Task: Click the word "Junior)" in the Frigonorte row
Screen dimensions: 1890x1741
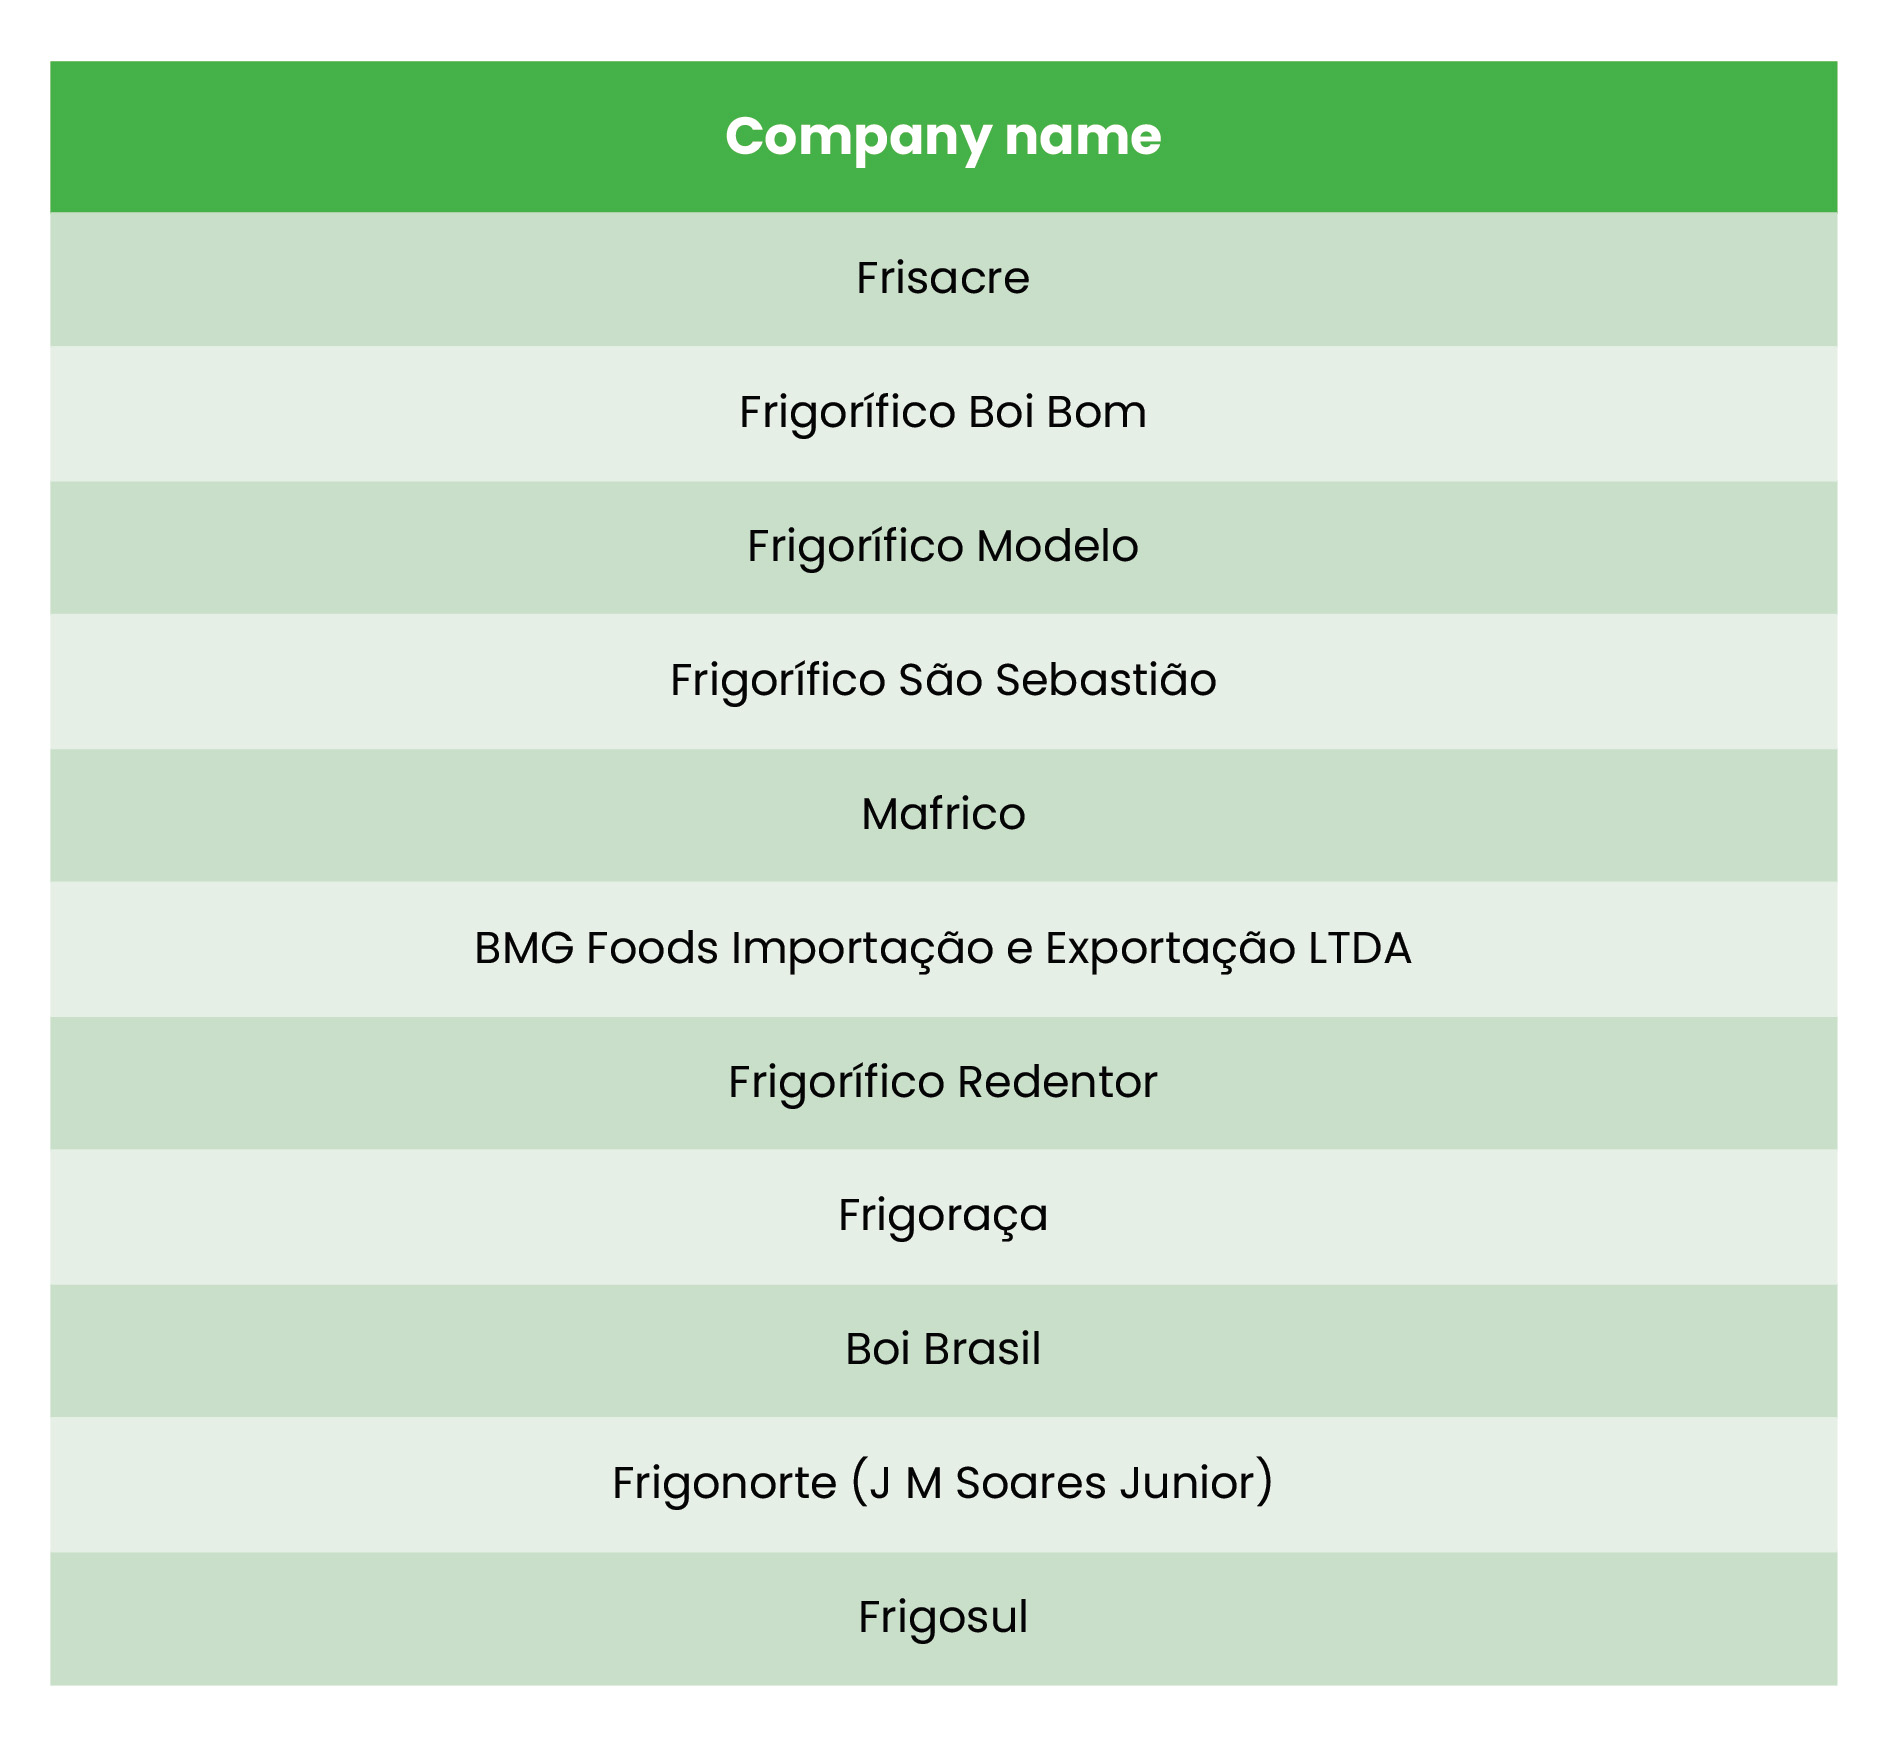Action: 1196,1483
